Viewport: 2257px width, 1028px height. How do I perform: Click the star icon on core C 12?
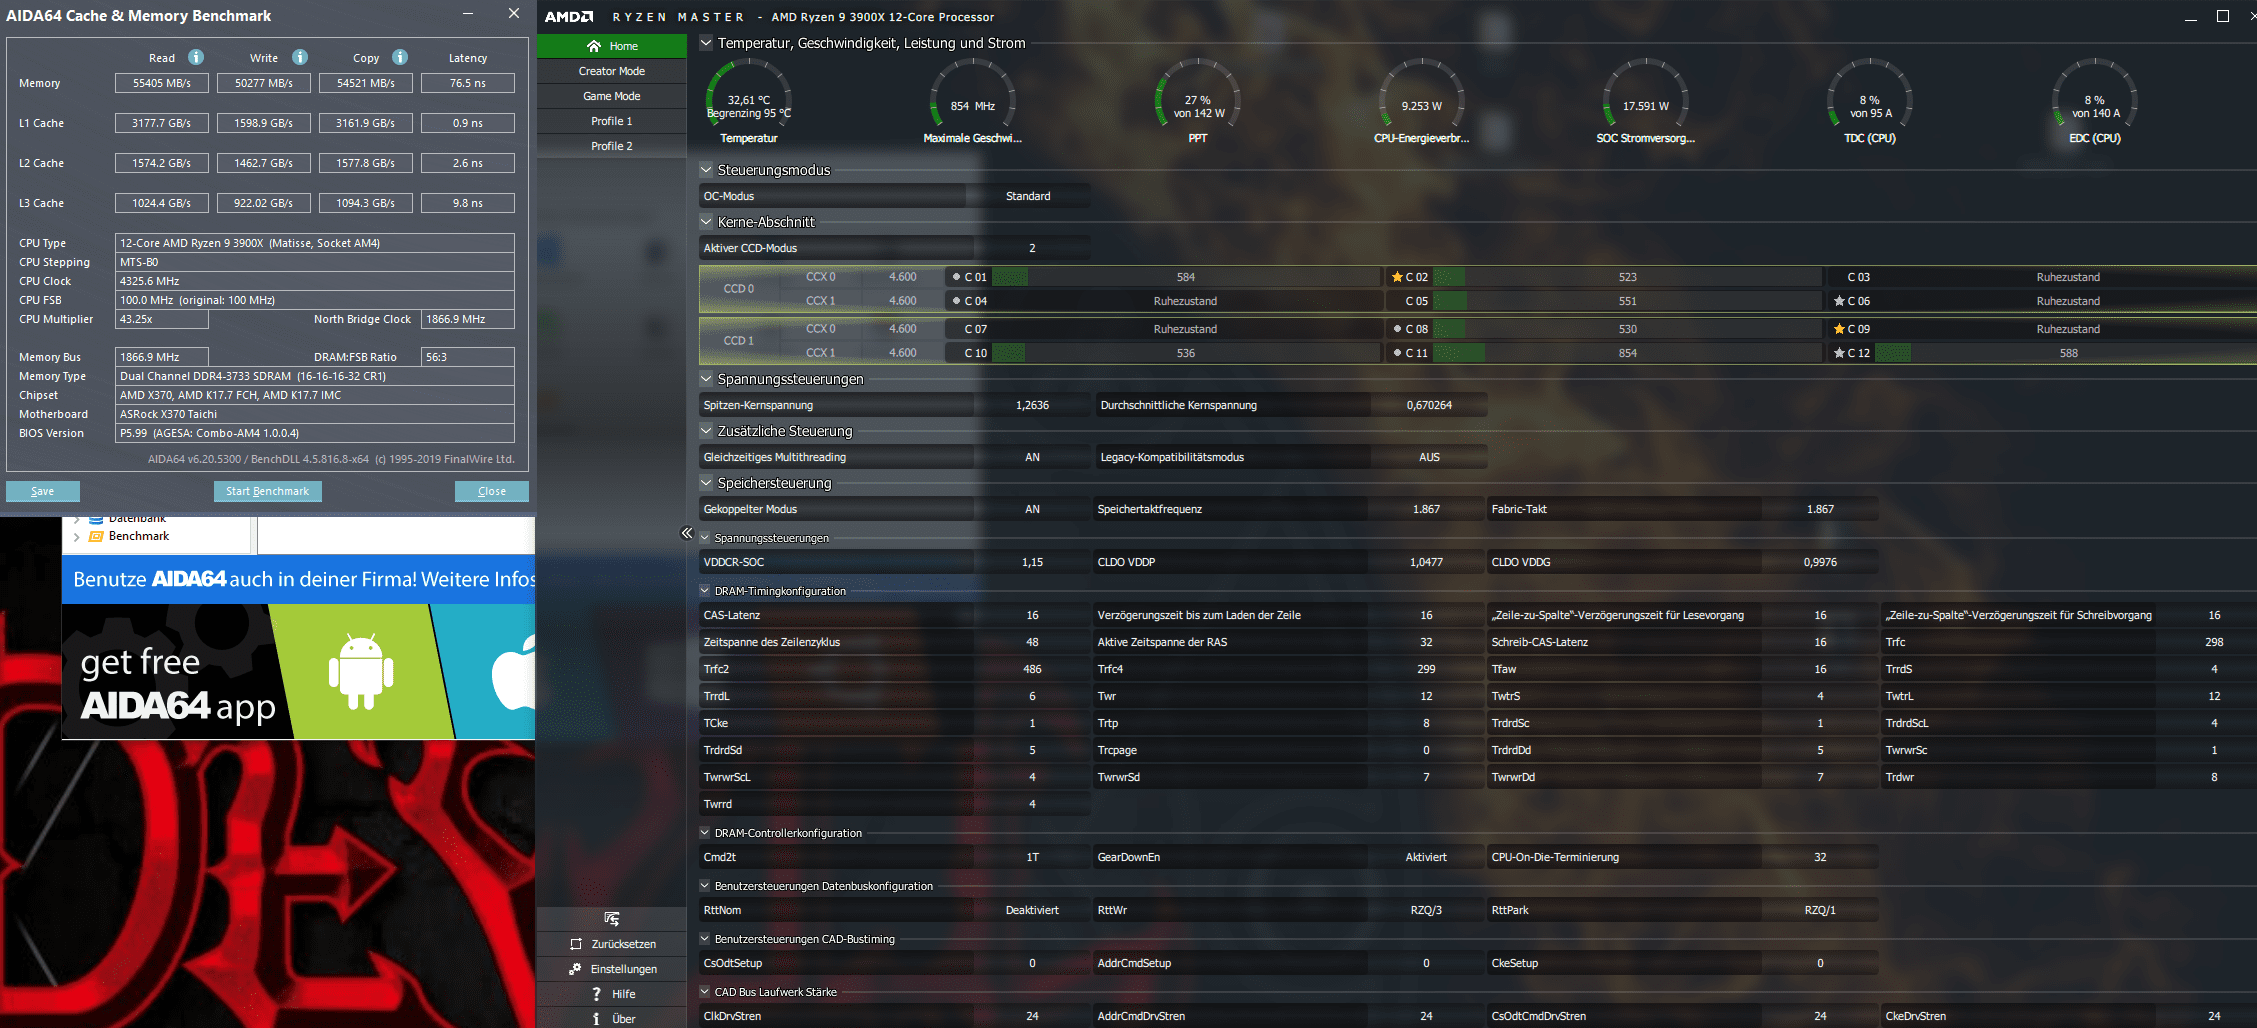pyautogui.click(x=1839, y=353)
